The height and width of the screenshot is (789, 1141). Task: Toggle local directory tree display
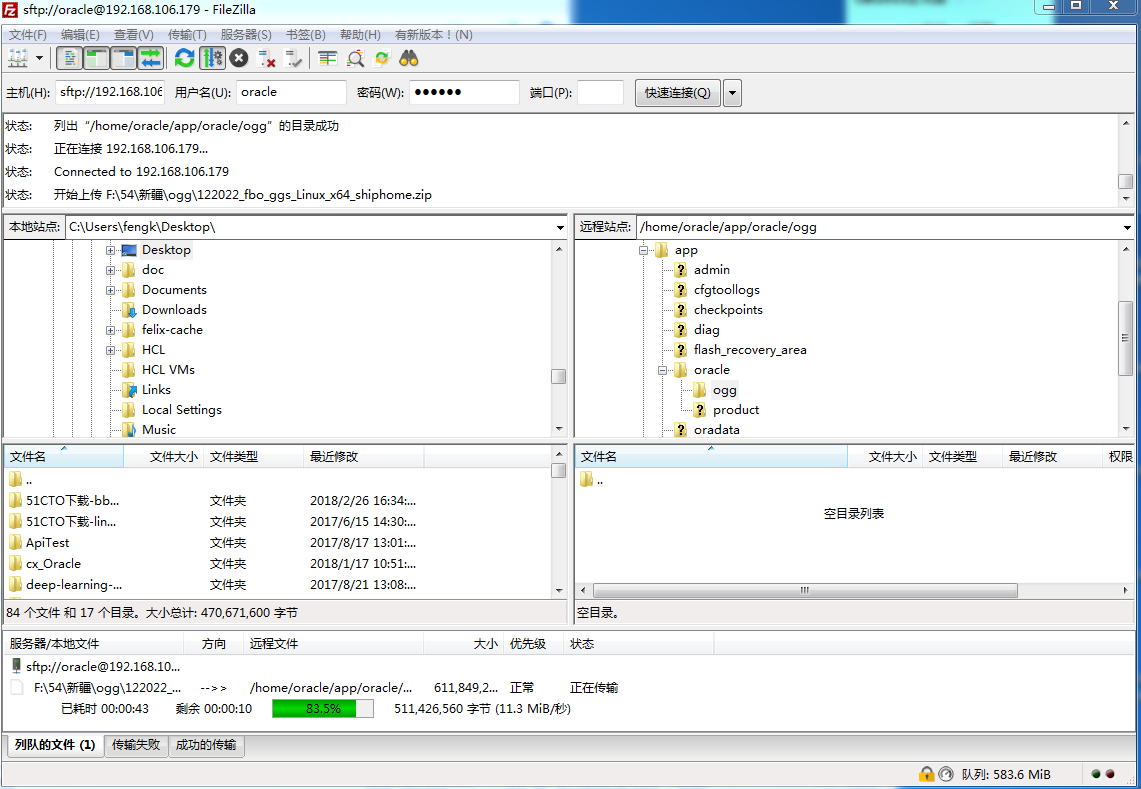point(96,58)
